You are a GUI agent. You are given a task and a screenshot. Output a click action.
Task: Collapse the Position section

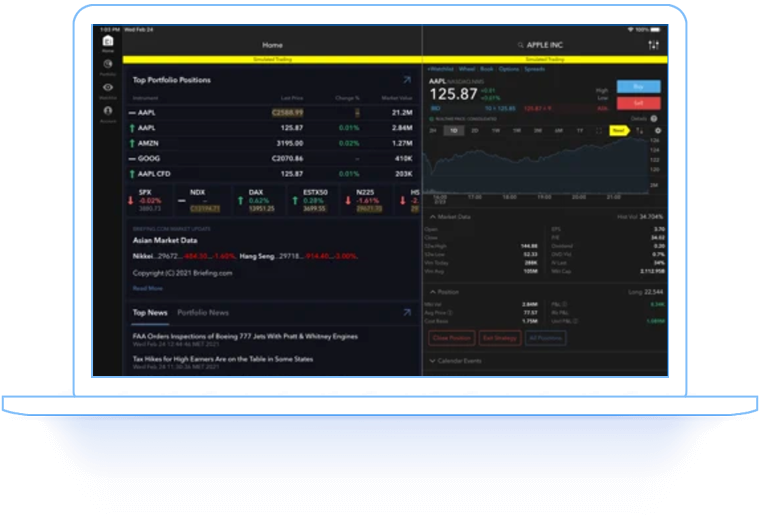(x=444, y=292)
